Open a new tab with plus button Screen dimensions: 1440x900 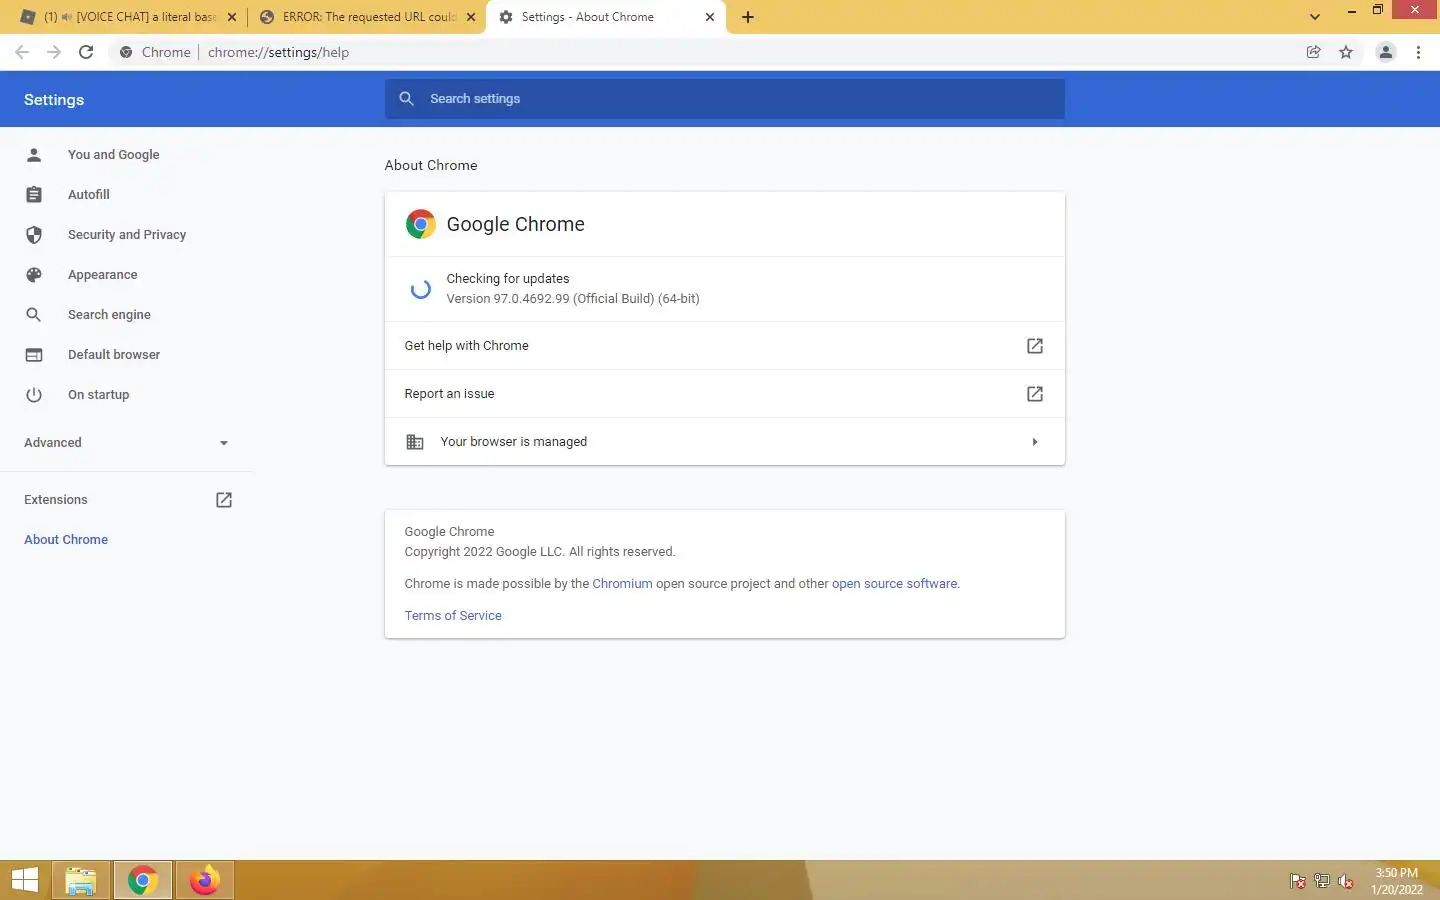[748, 17]
